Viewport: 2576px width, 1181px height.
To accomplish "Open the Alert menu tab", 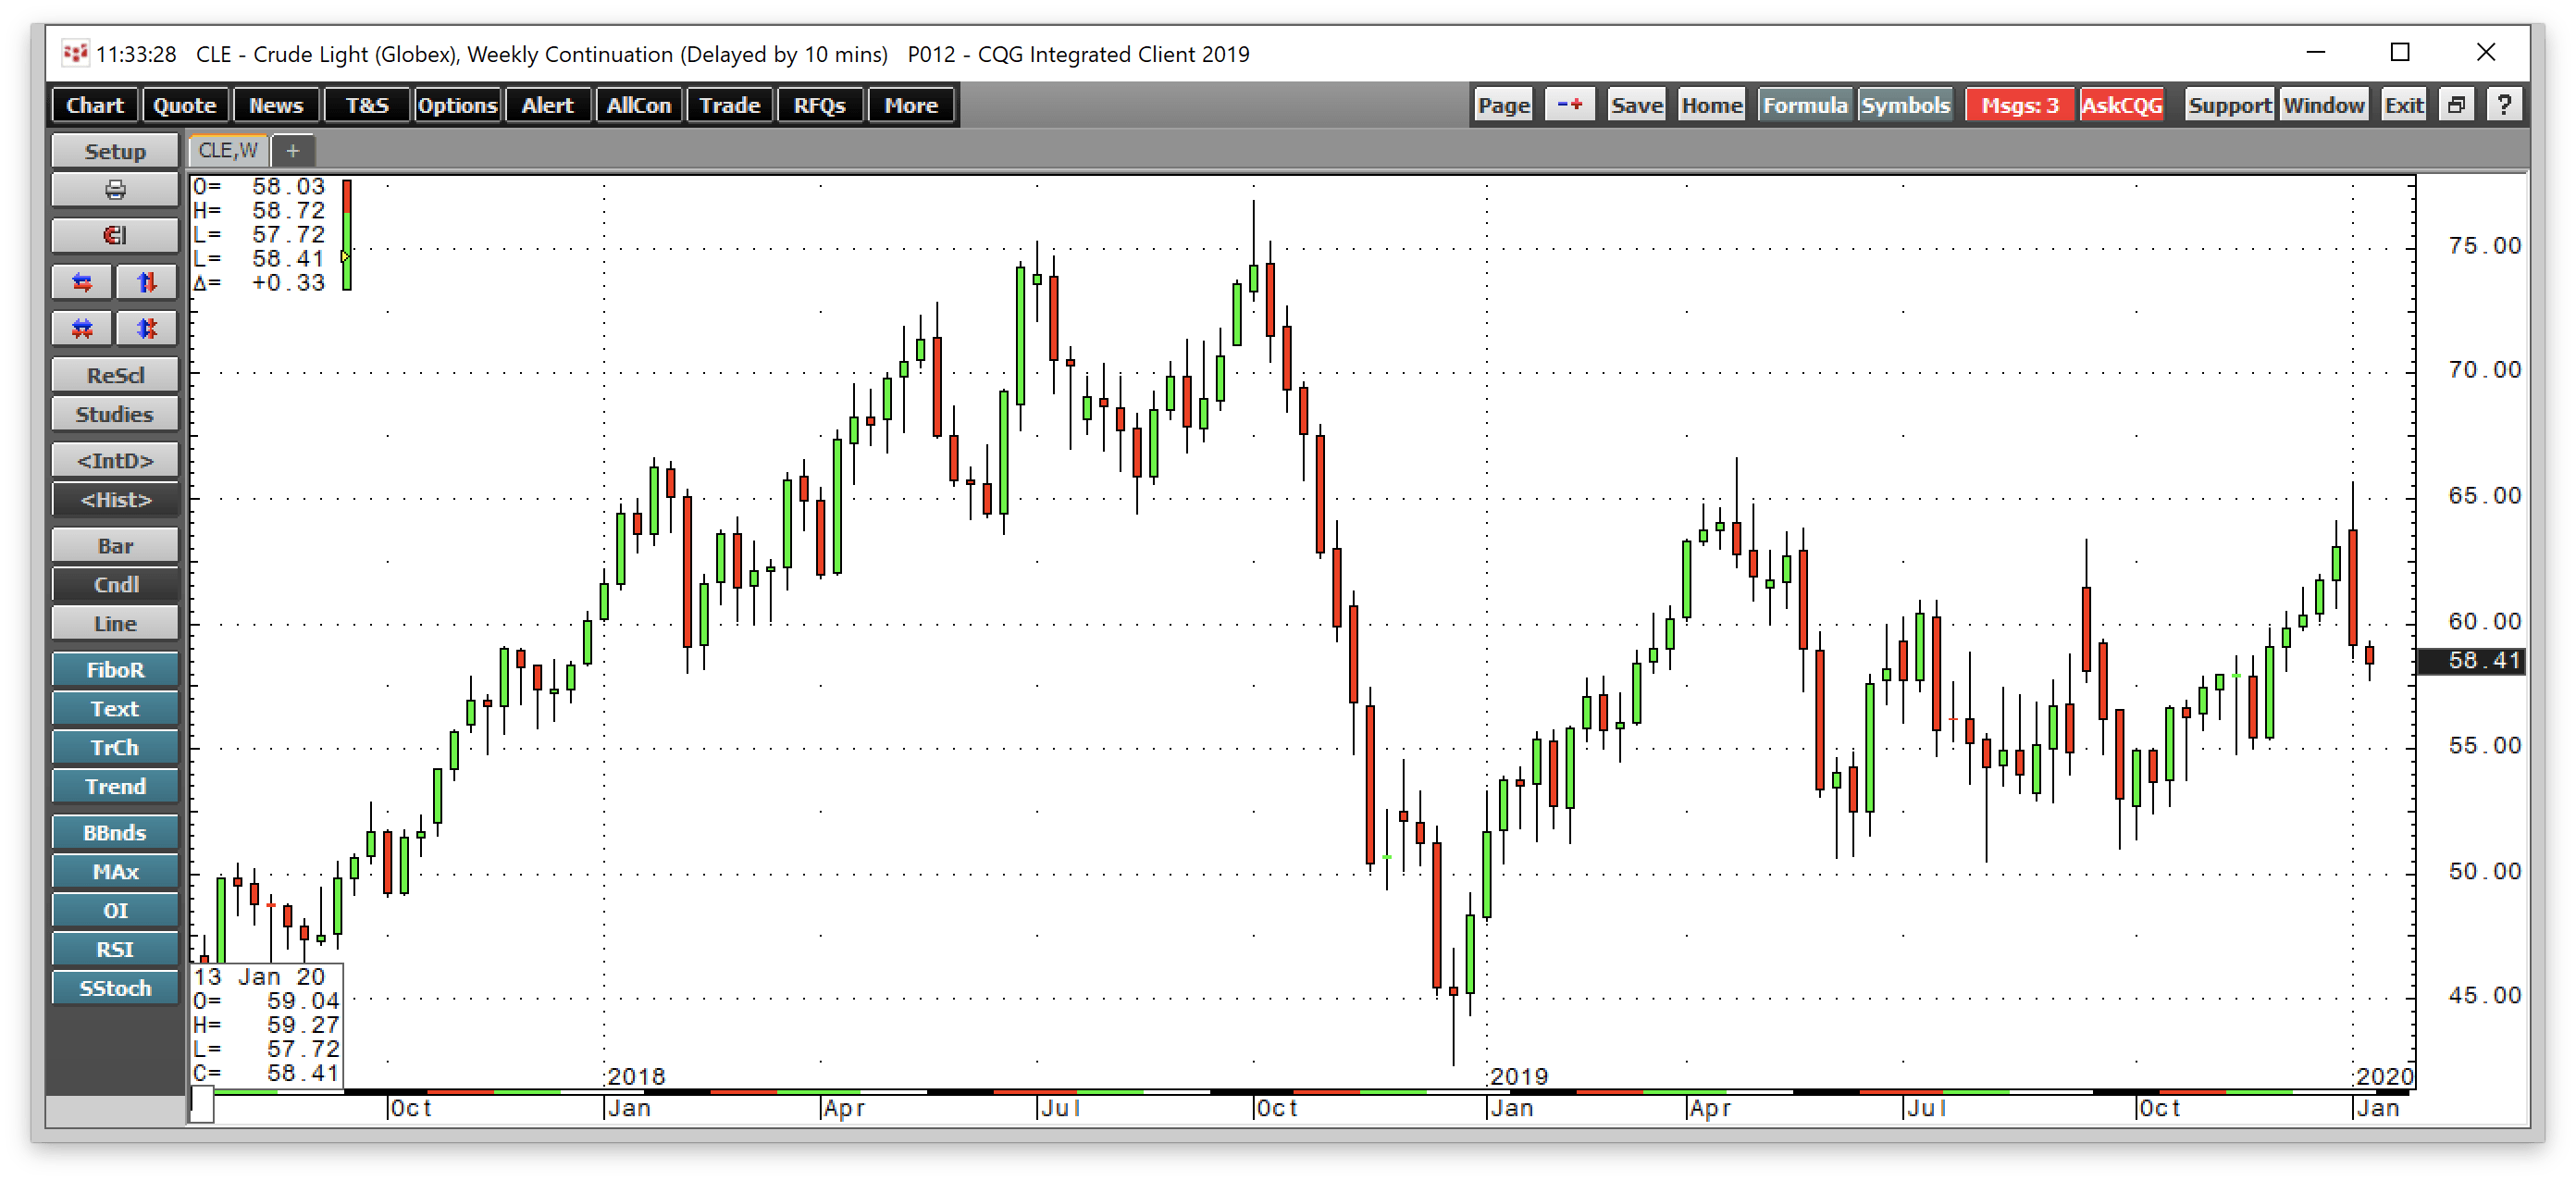I will [x=547, y=105].
